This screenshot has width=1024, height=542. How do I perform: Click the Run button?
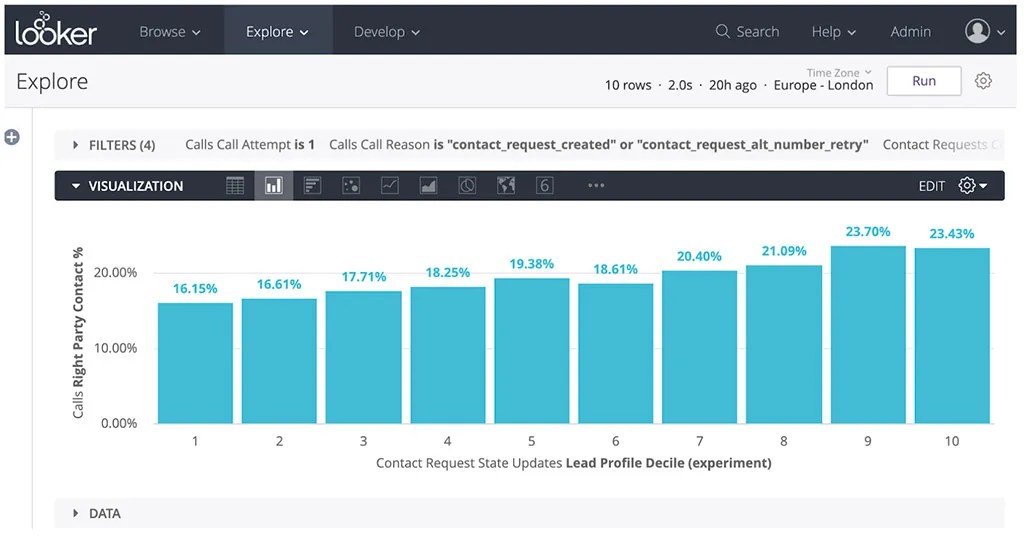(923, 81)
